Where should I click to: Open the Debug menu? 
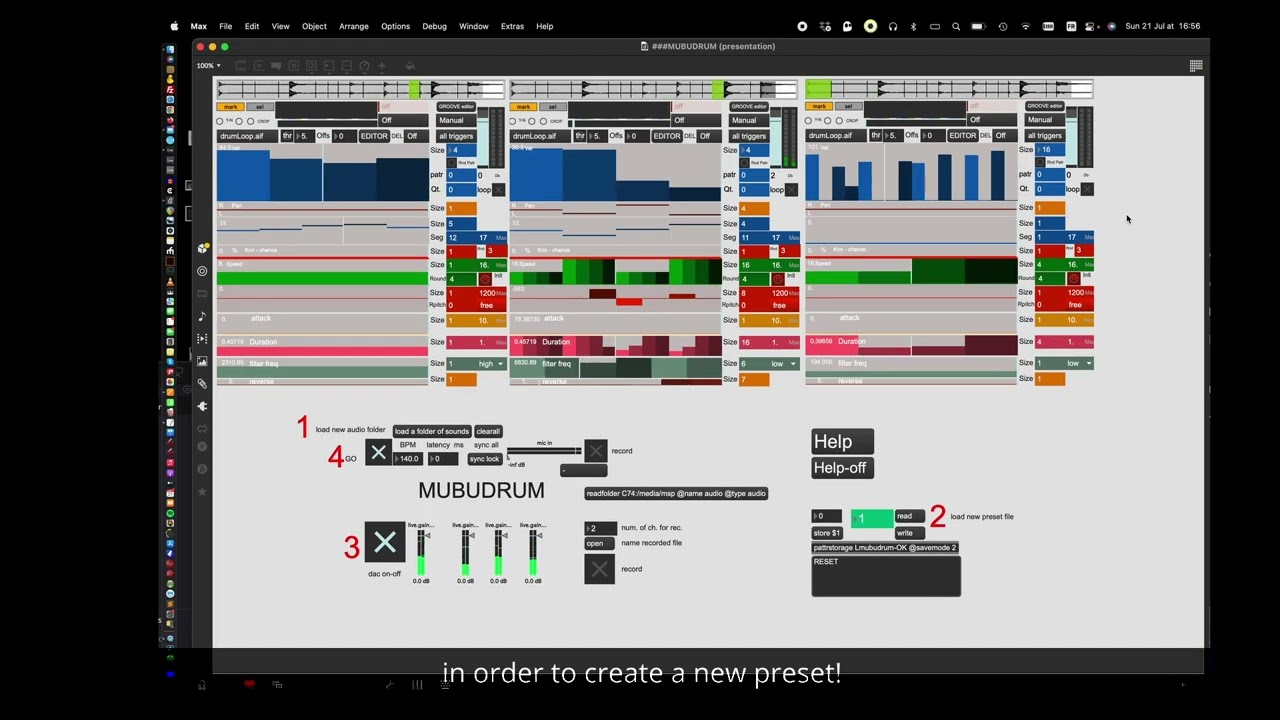[x=434, y=26]
